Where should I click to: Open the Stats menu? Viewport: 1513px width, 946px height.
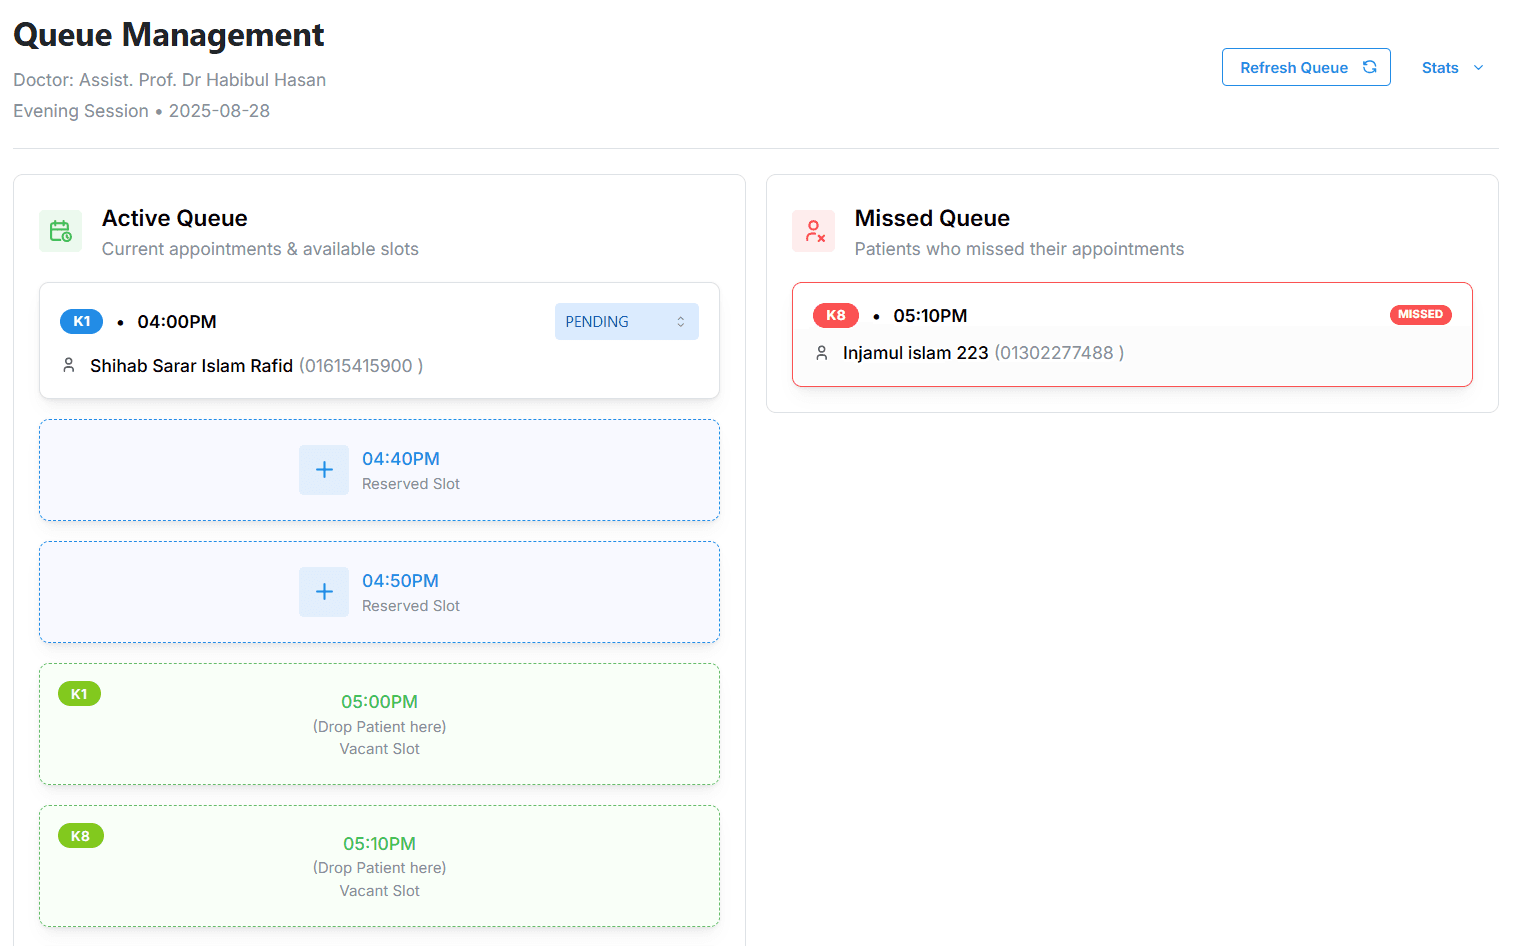1440,68
